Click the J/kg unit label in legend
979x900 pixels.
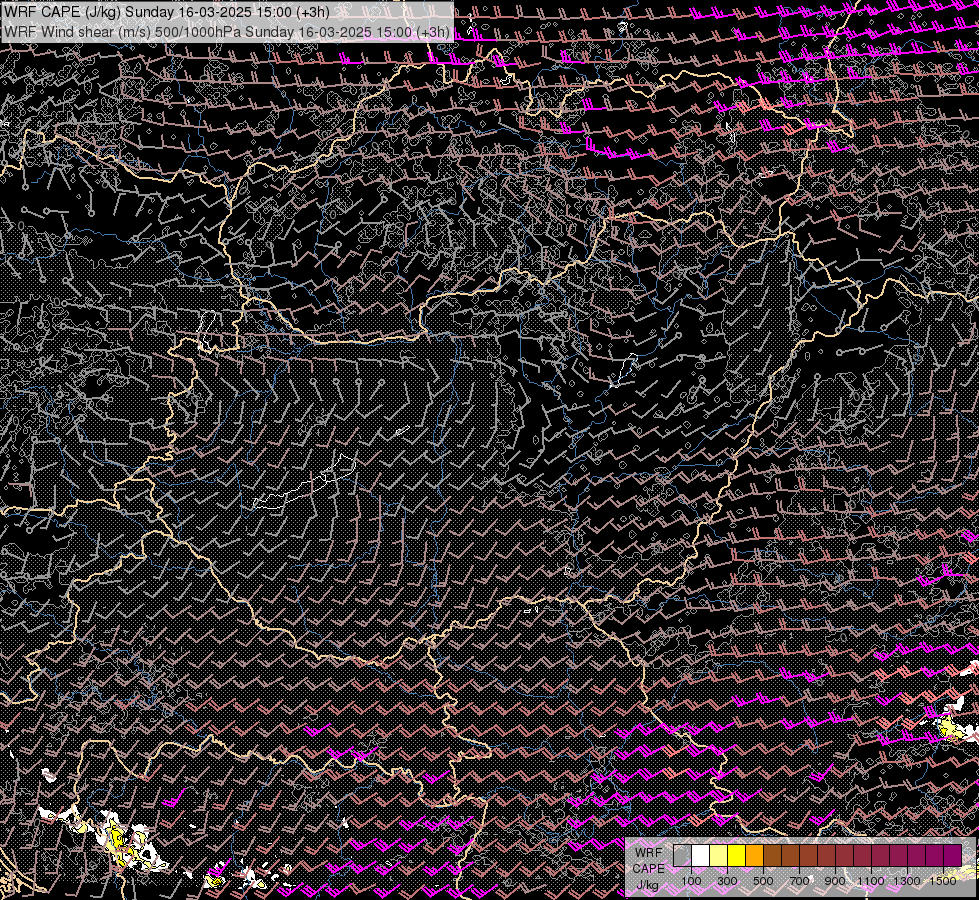(647, 885)
